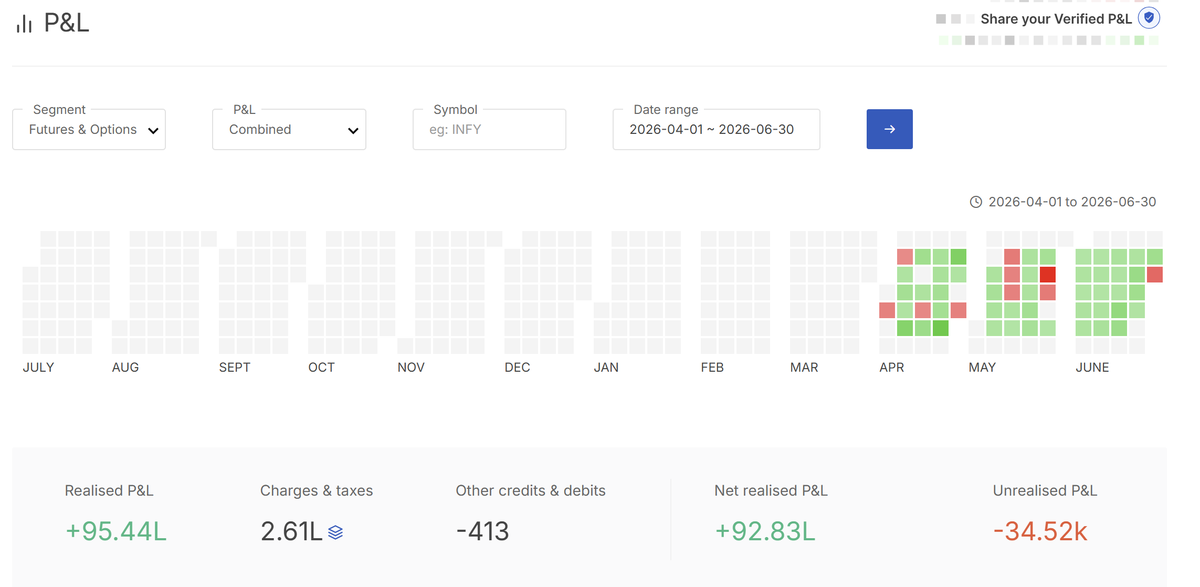
Task: Click Other credits & debits value -413
Action: (482, 531)
